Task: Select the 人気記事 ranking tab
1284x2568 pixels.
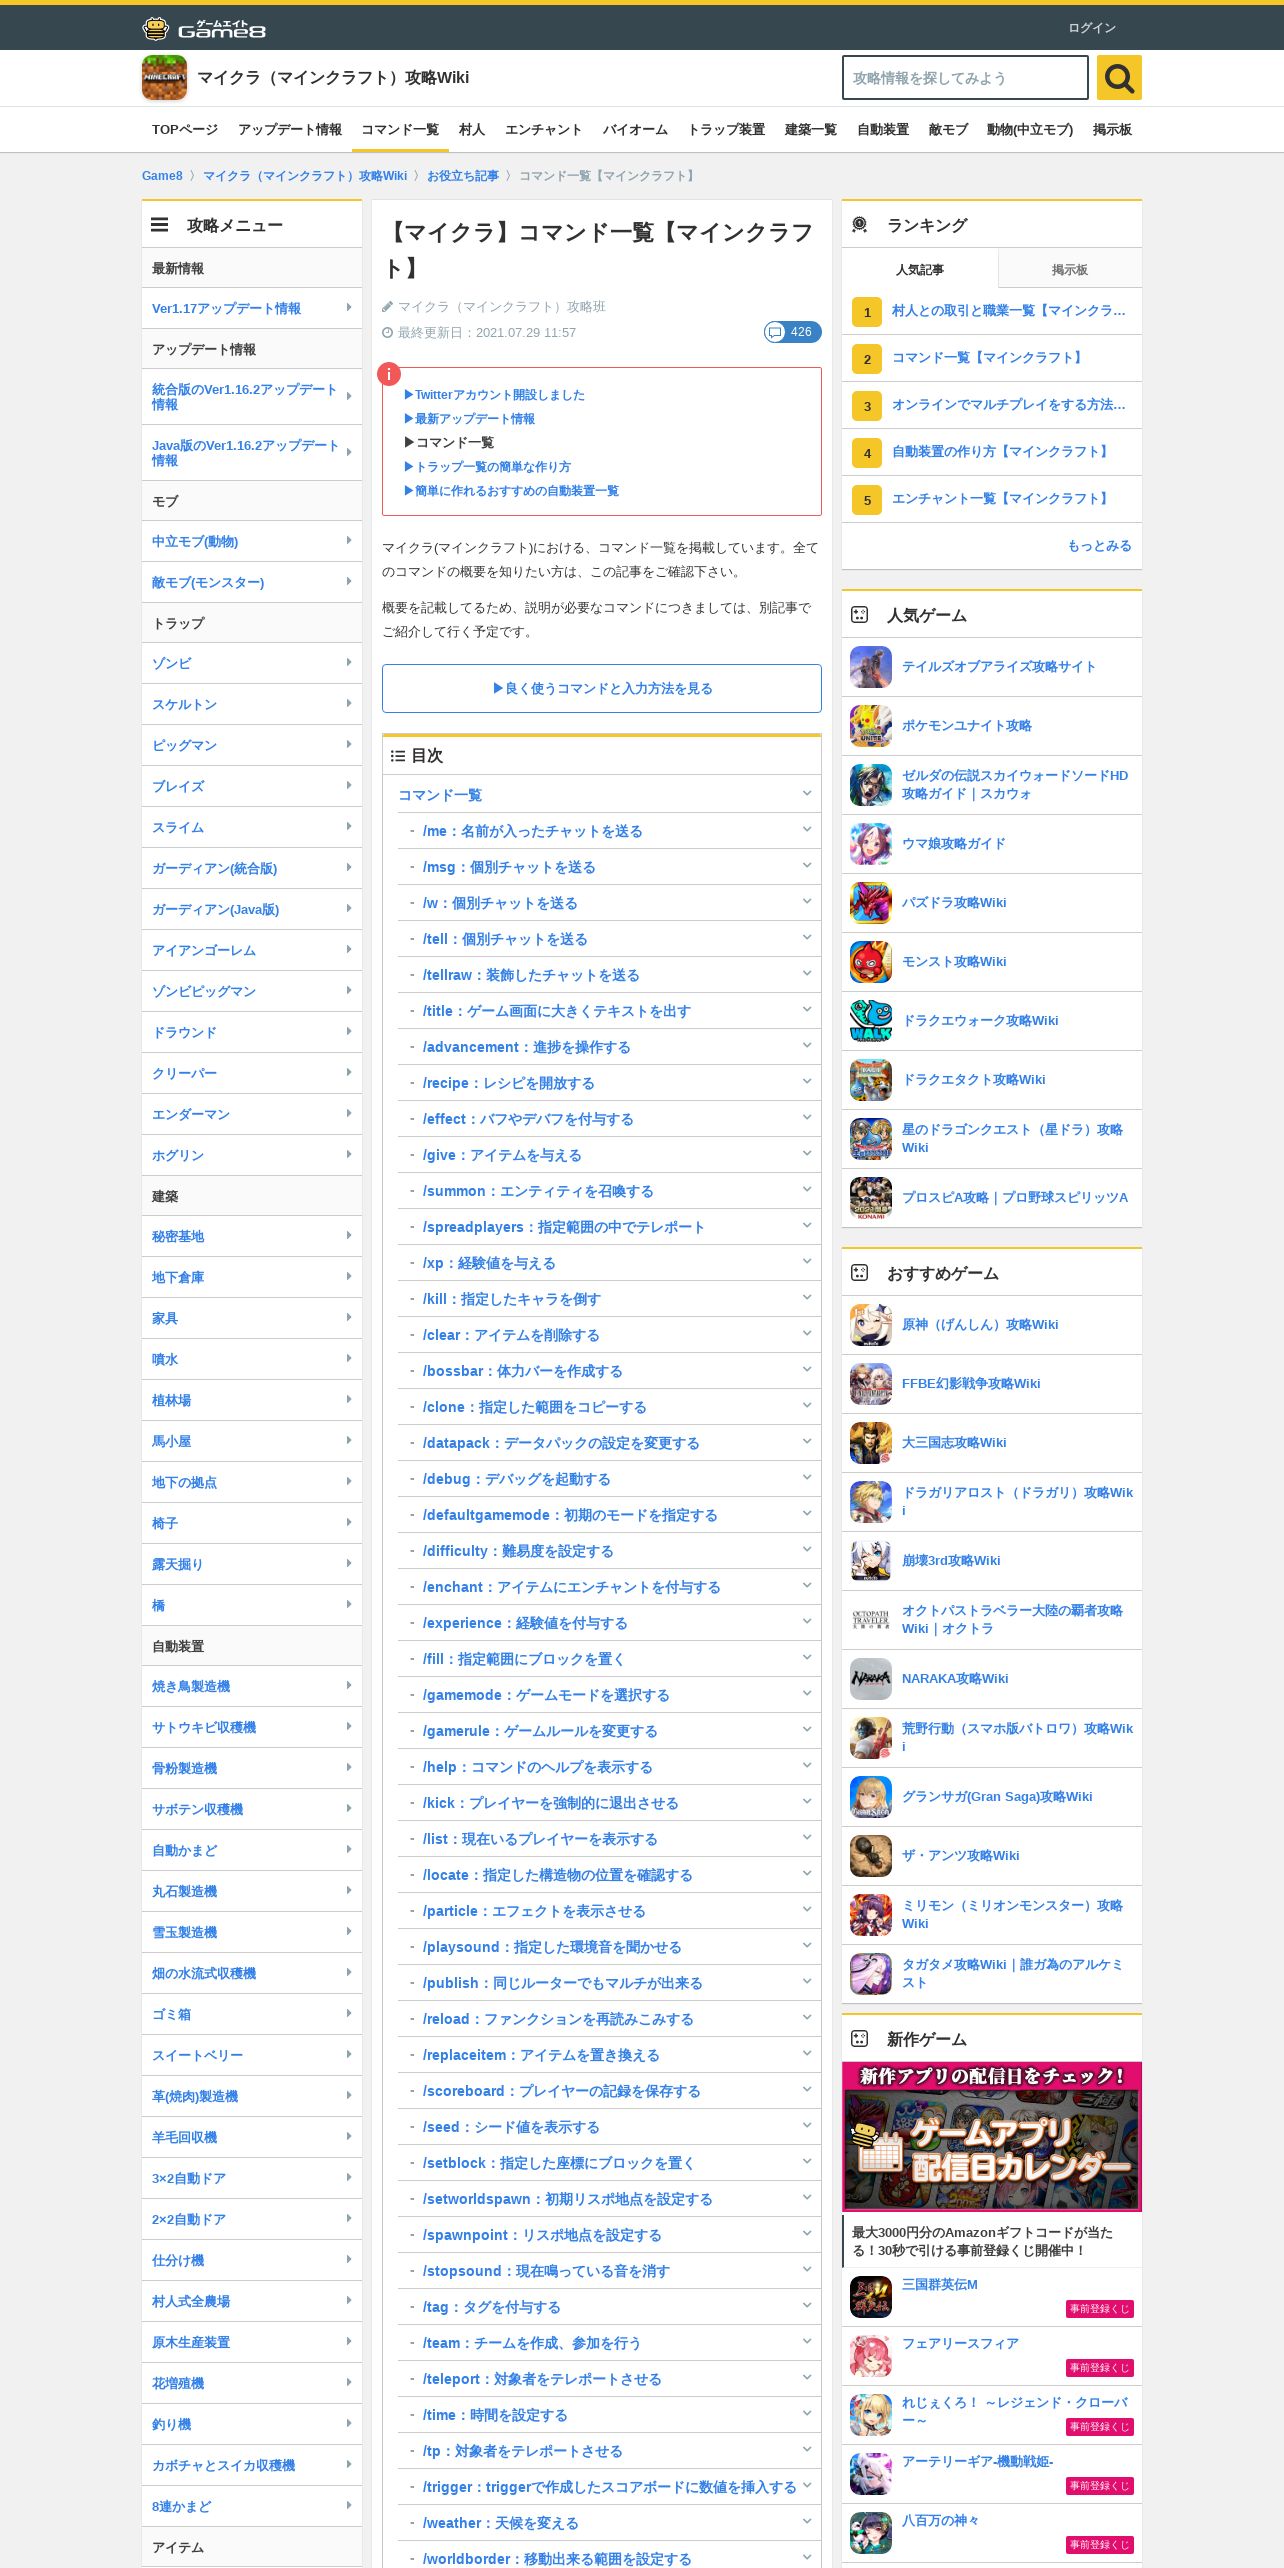Action: 920,270
